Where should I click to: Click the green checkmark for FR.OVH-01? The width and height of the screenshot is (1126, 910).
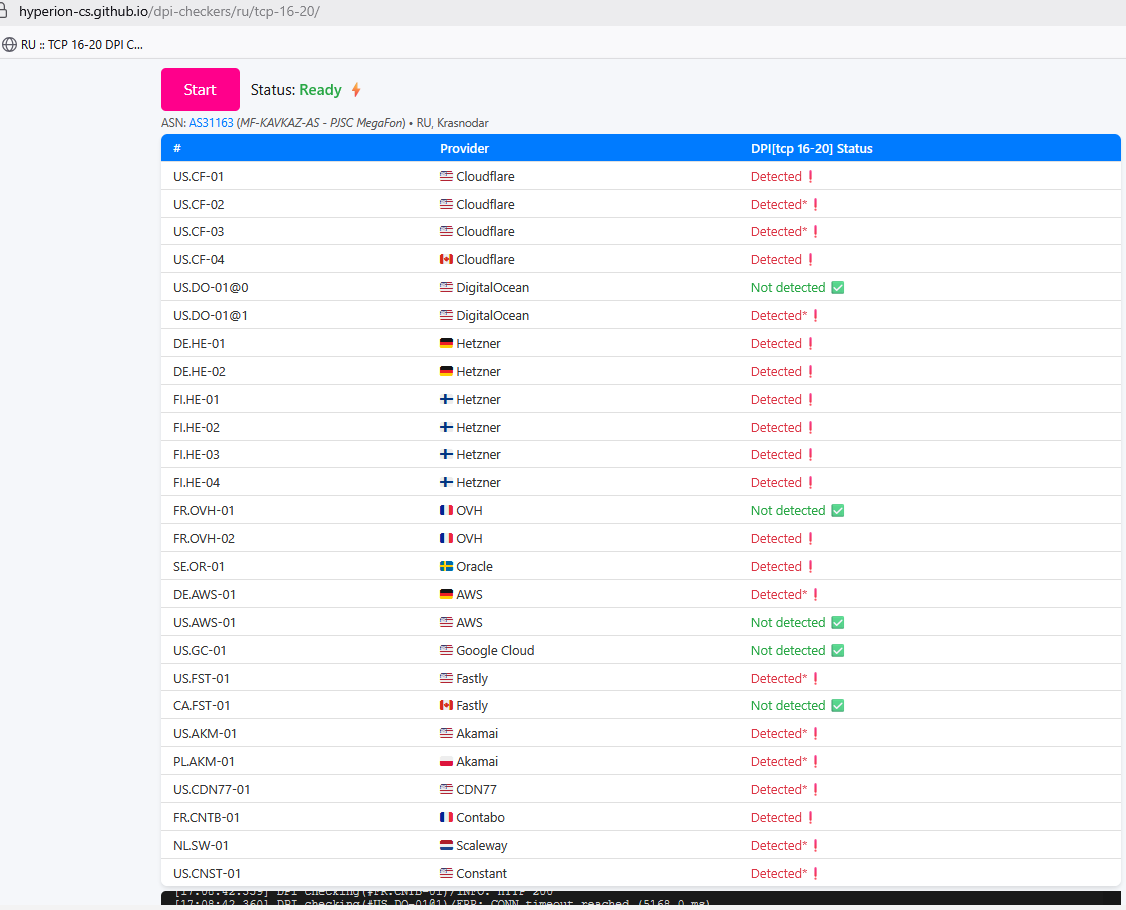click(837, 511)
